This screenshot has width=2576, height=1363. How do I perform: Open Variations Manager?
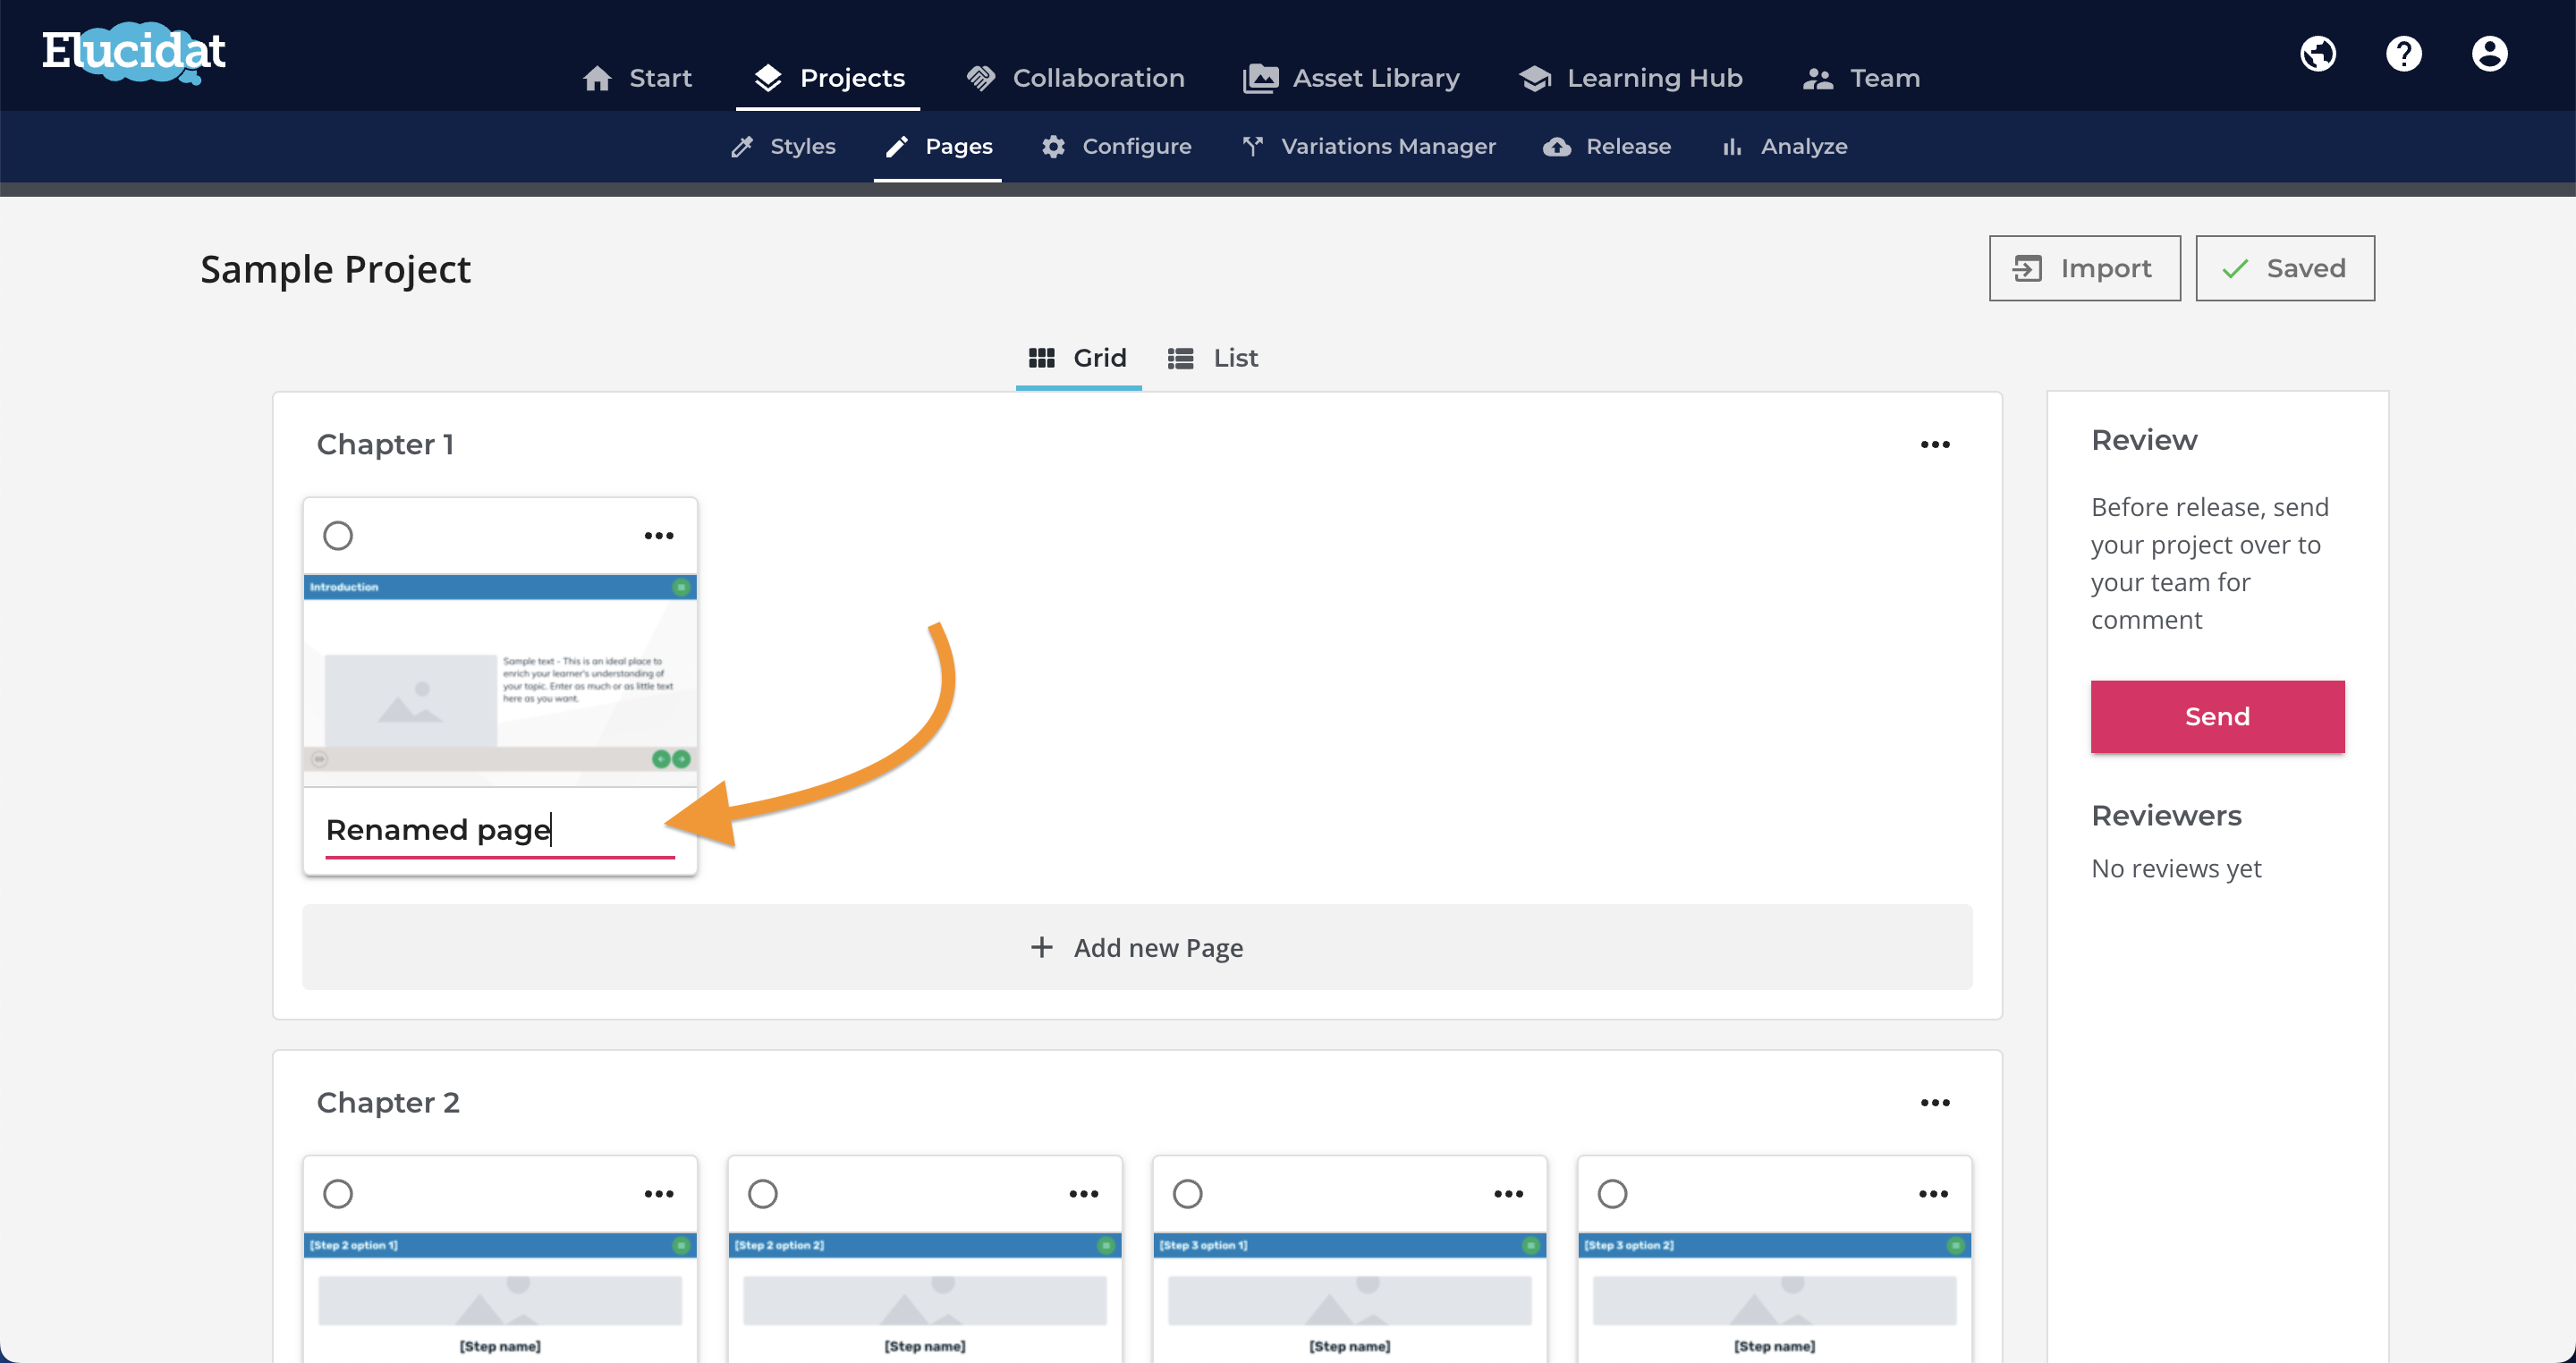[1369, 147]
